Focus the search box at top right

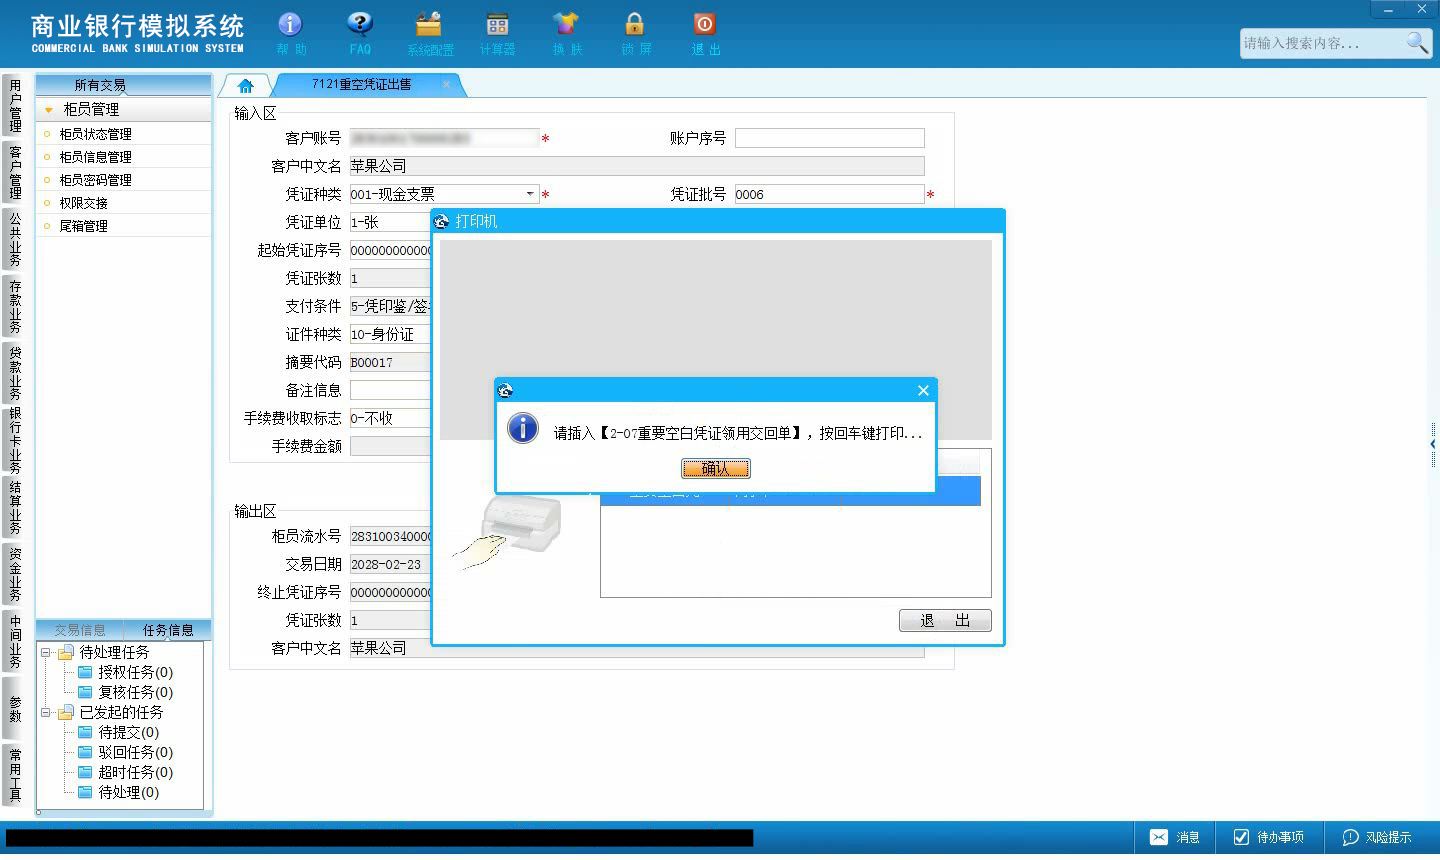[1322, 43]
